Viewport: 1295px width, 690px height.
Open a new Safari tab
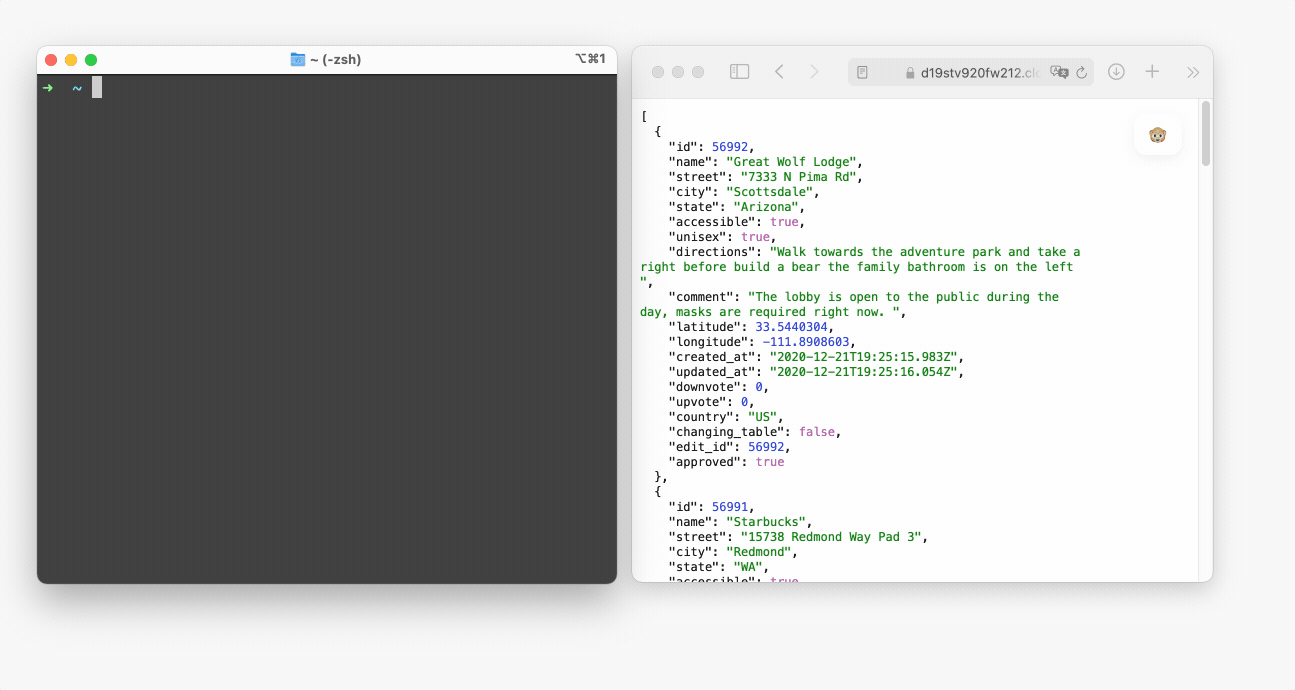(1152, 72)
